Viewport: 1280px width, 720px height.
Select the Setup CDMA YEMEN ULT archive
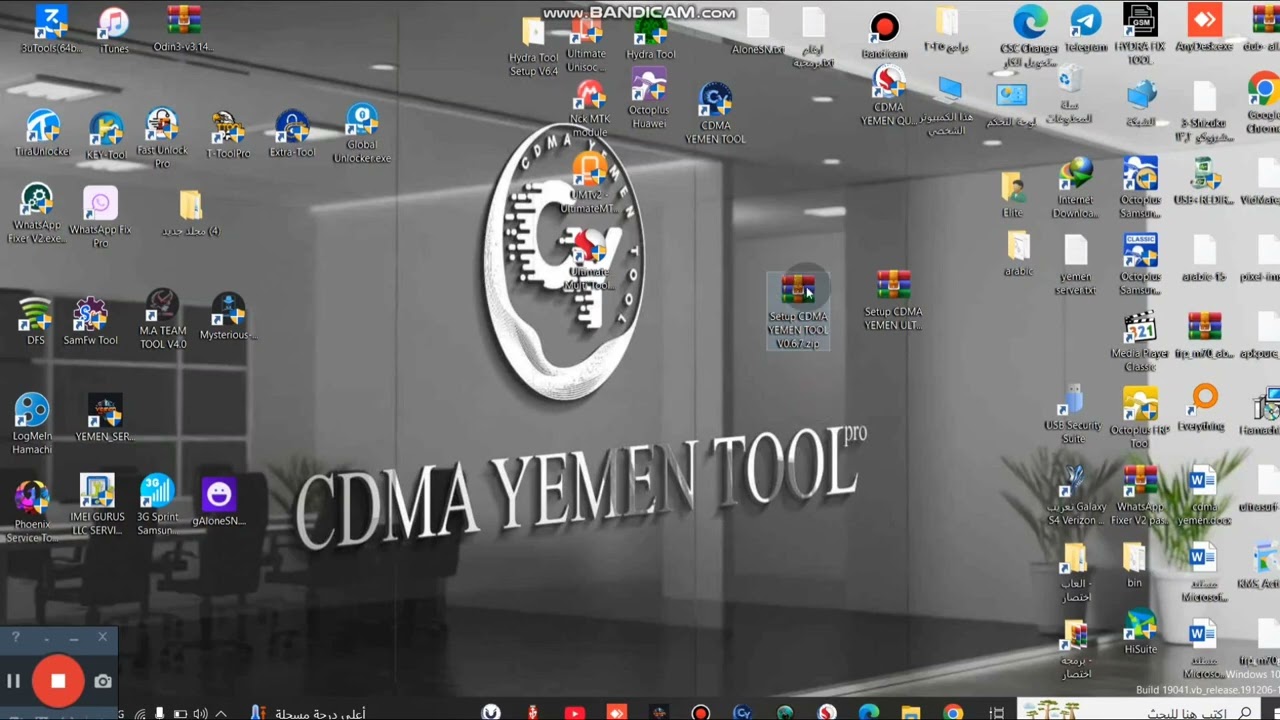click(893, 300)
